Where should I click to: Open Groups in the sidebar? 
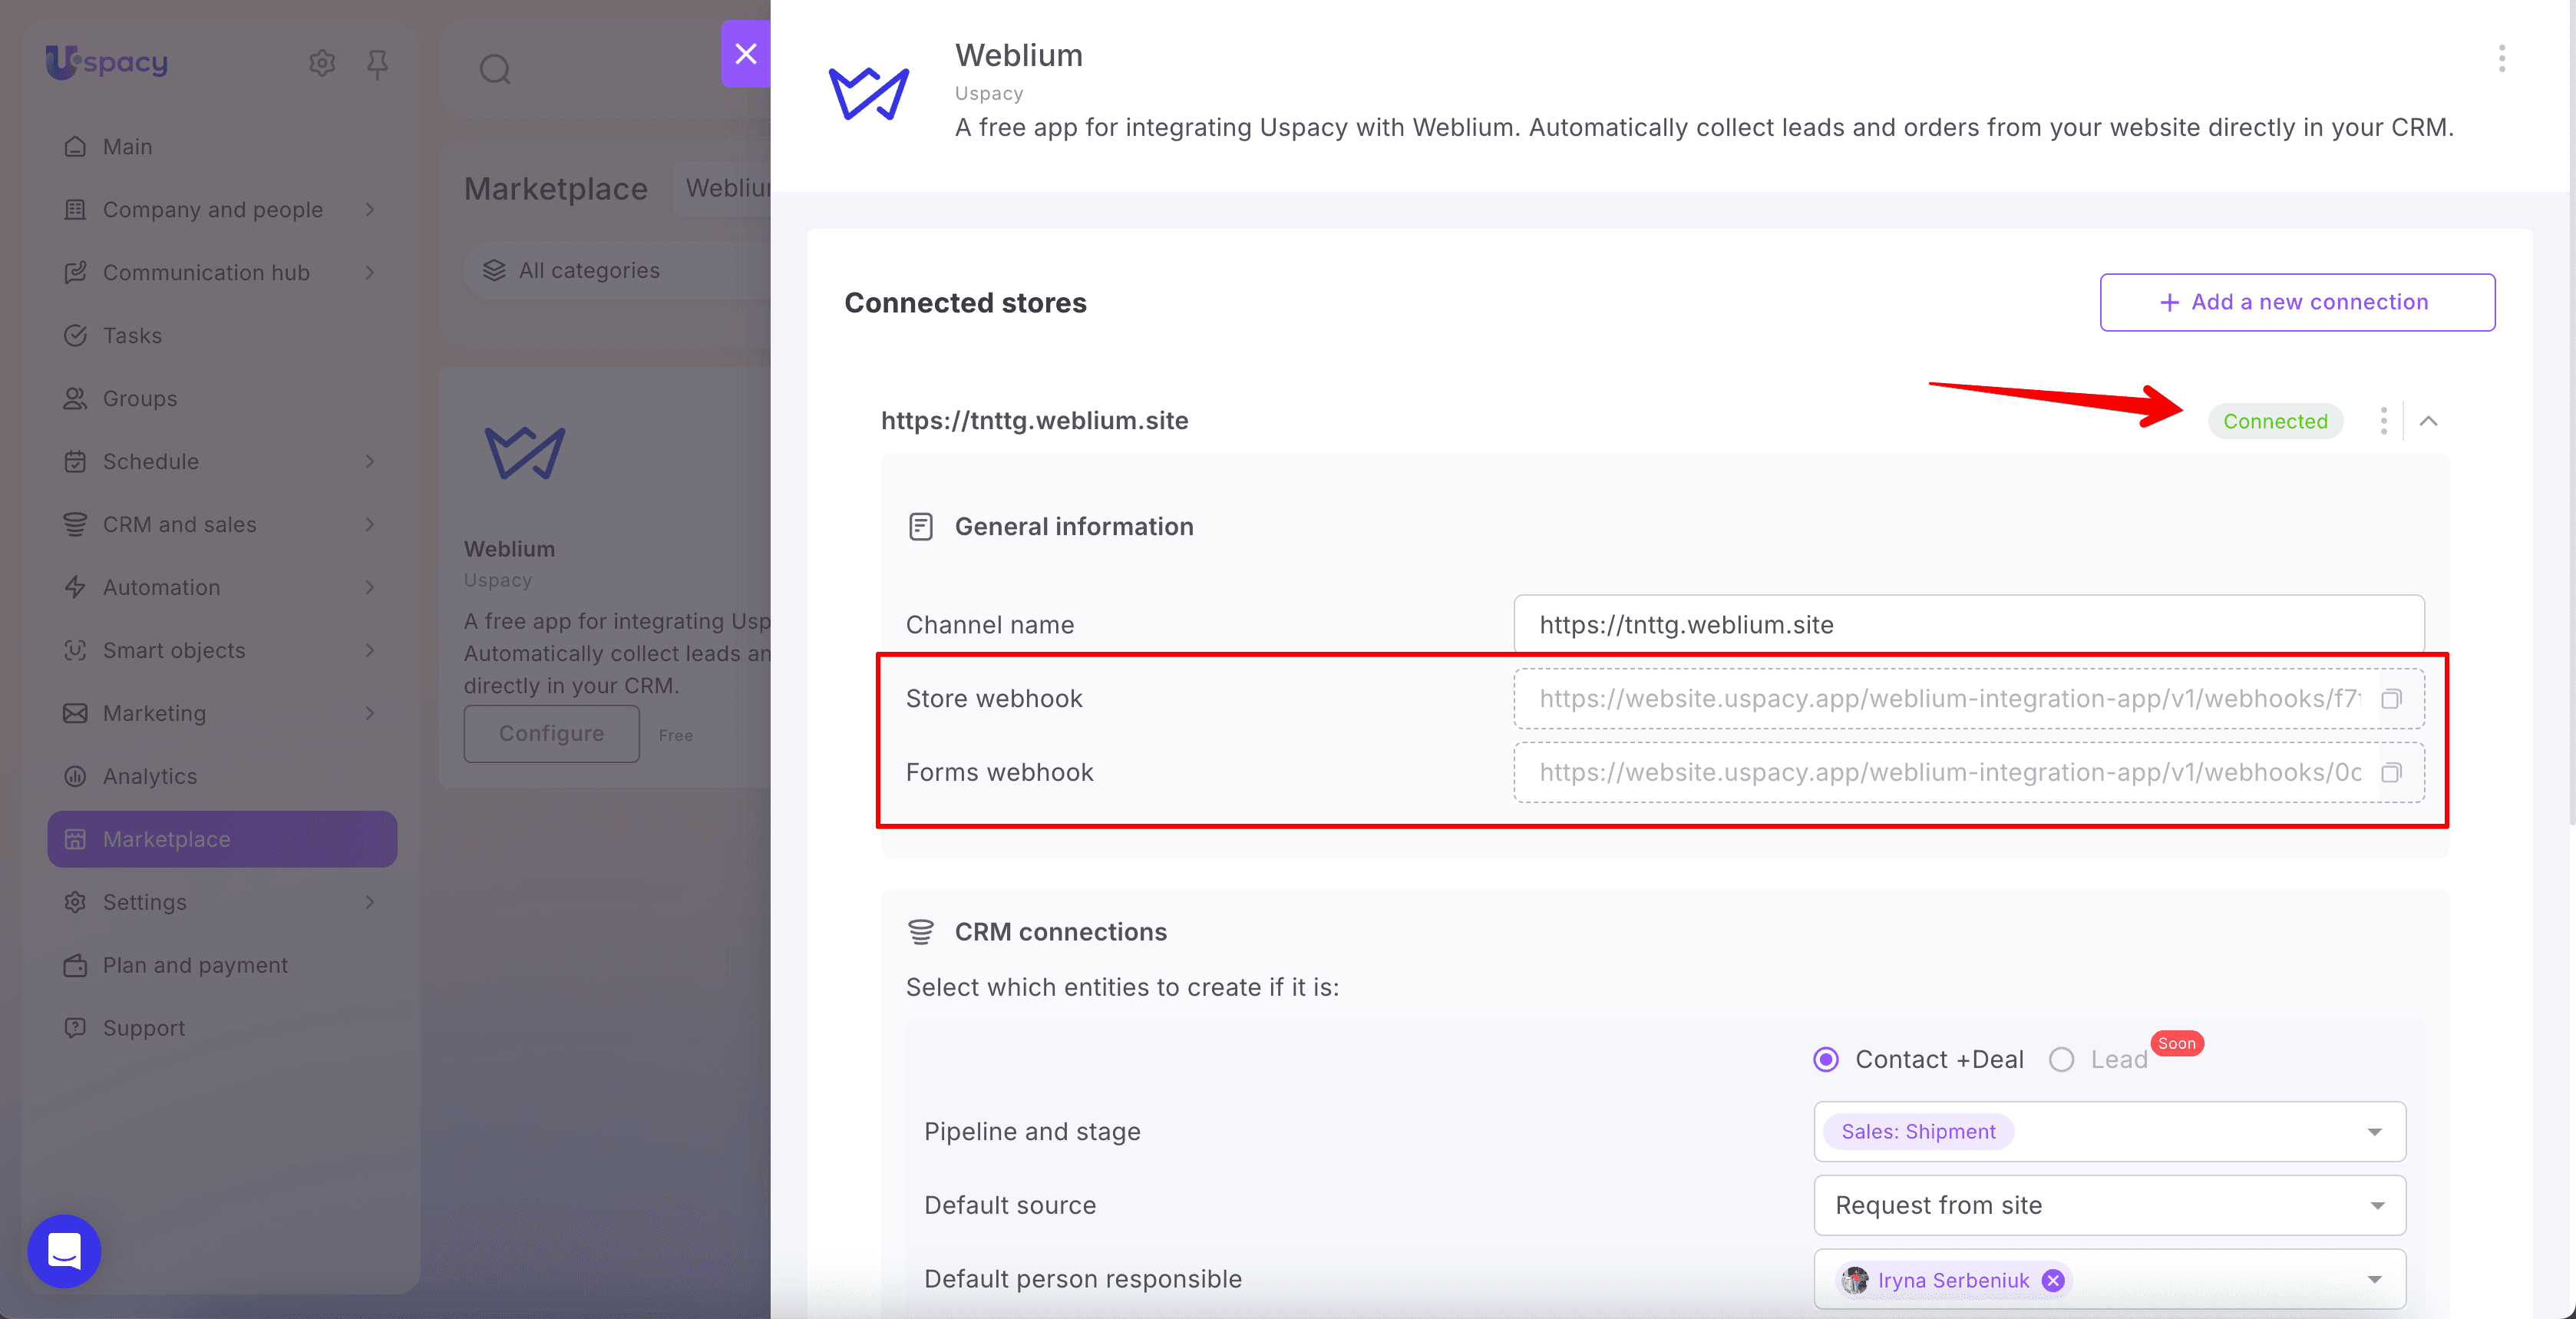tap(222, 399)
